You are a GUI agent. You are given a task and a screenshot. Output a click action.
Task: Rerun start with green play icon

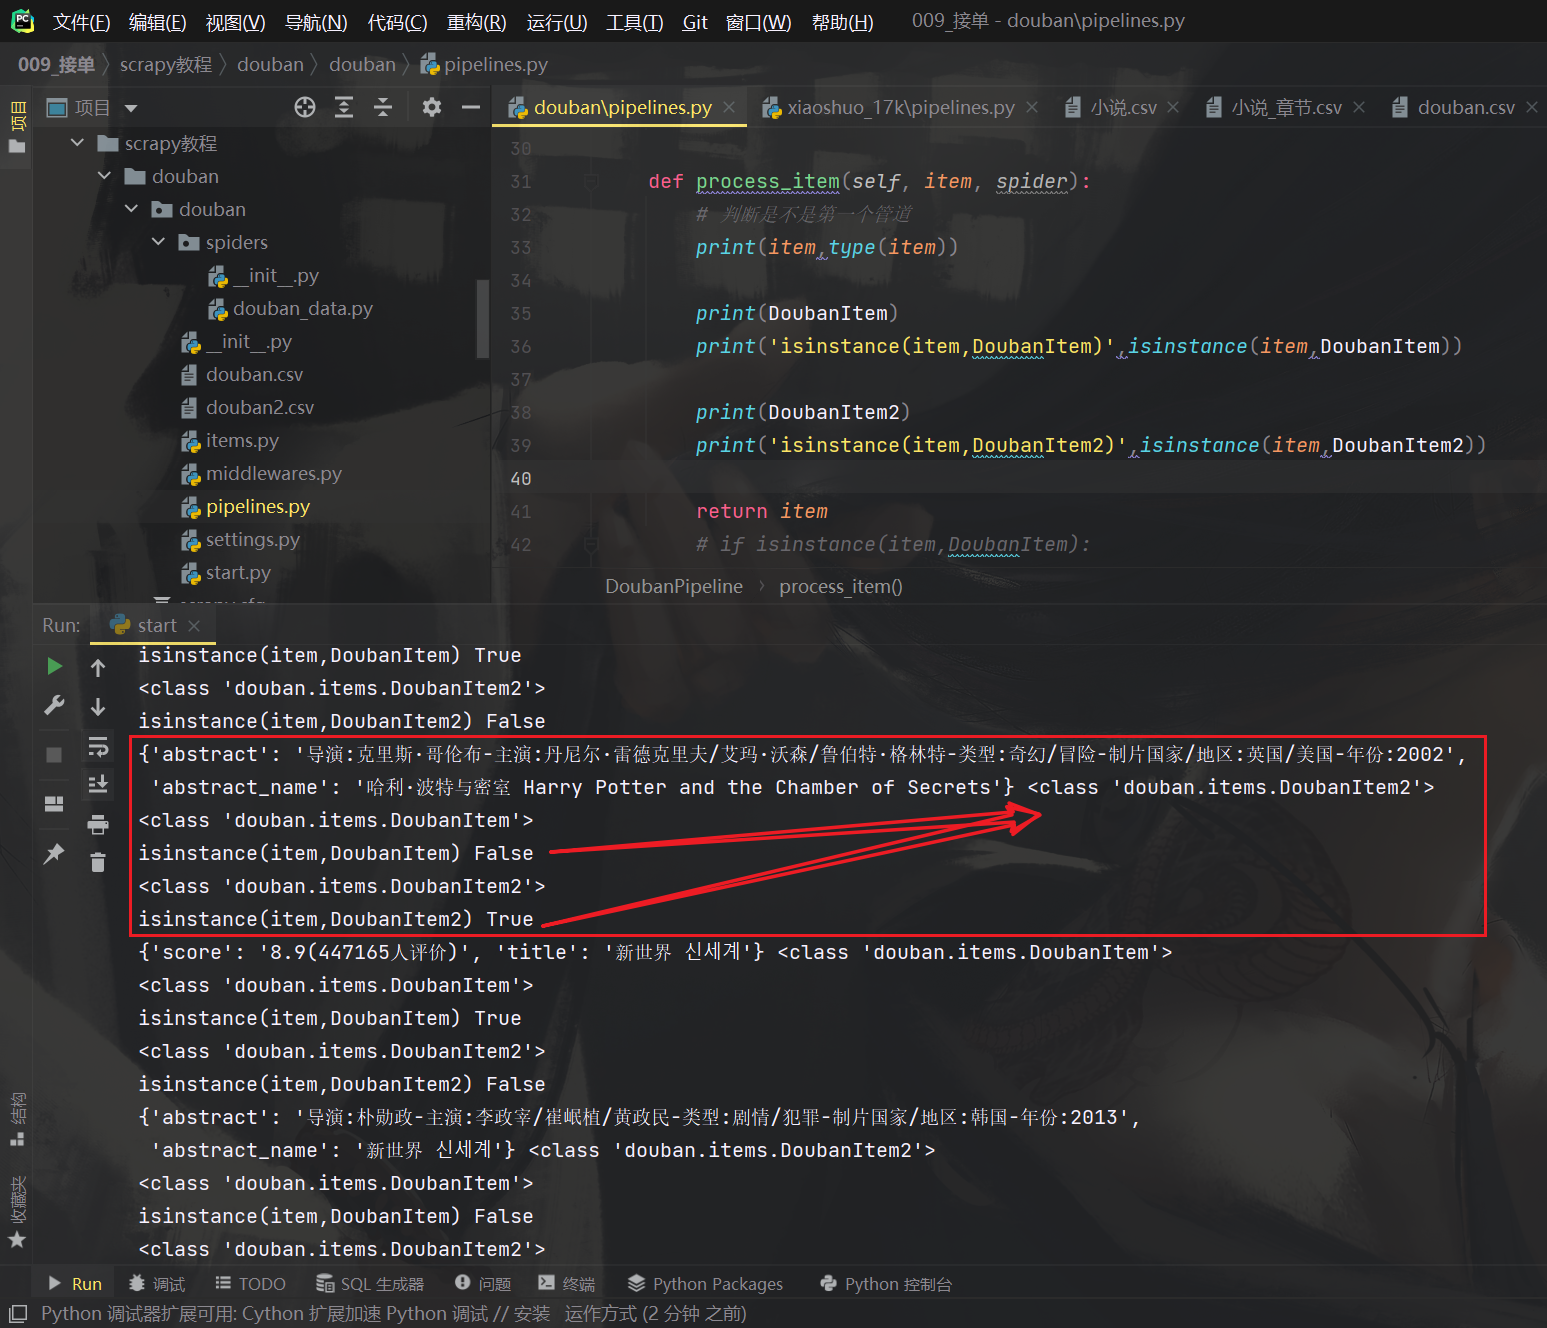[x=54, y=666]
